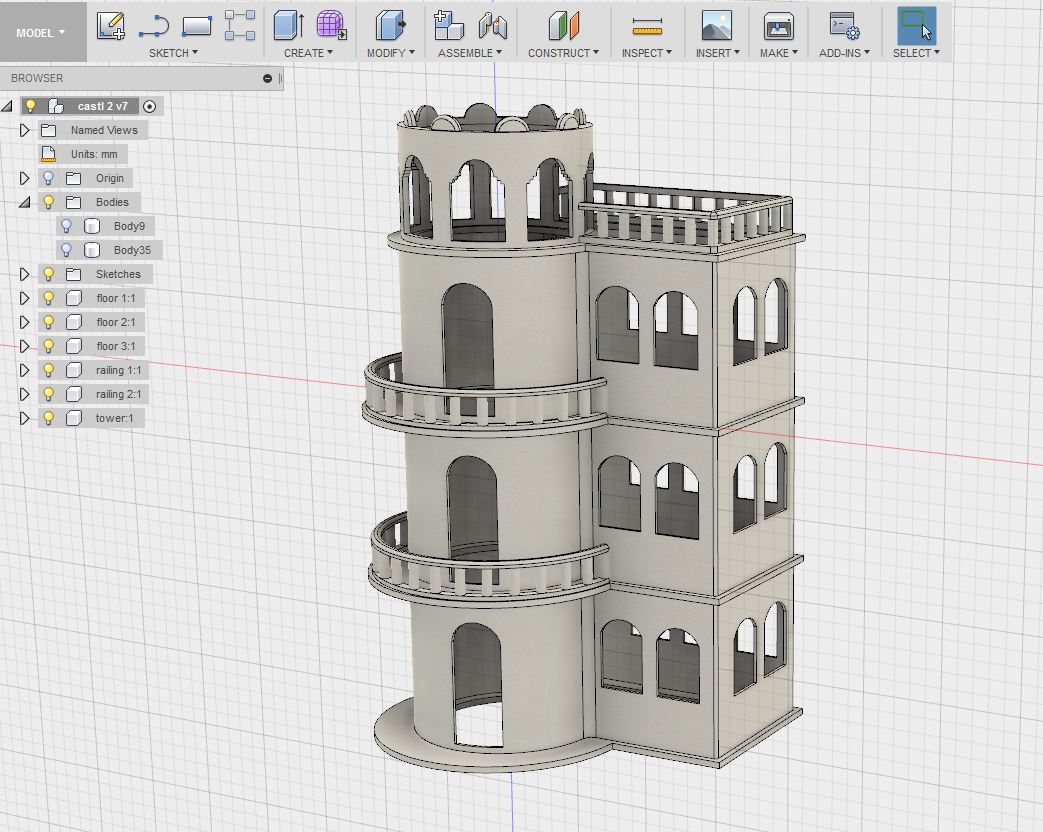Collapse the castl 2 v7 root node
The height and width of the screenshot is (832, 1043).
pyautogui.click(x=7, y=106)
